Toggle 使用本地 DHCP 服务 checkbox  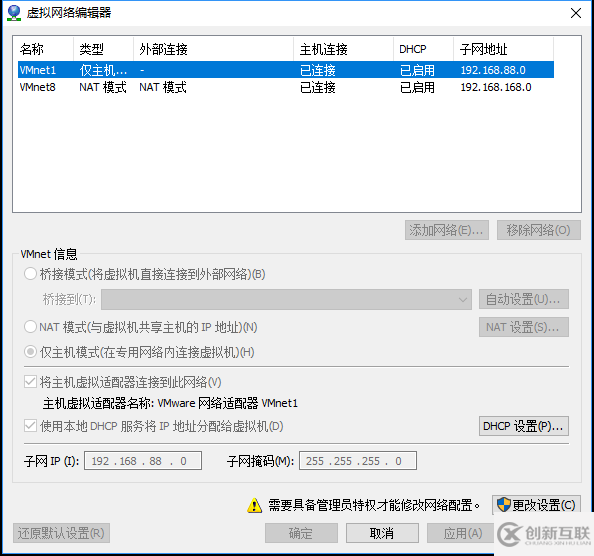tap(30, 426)
